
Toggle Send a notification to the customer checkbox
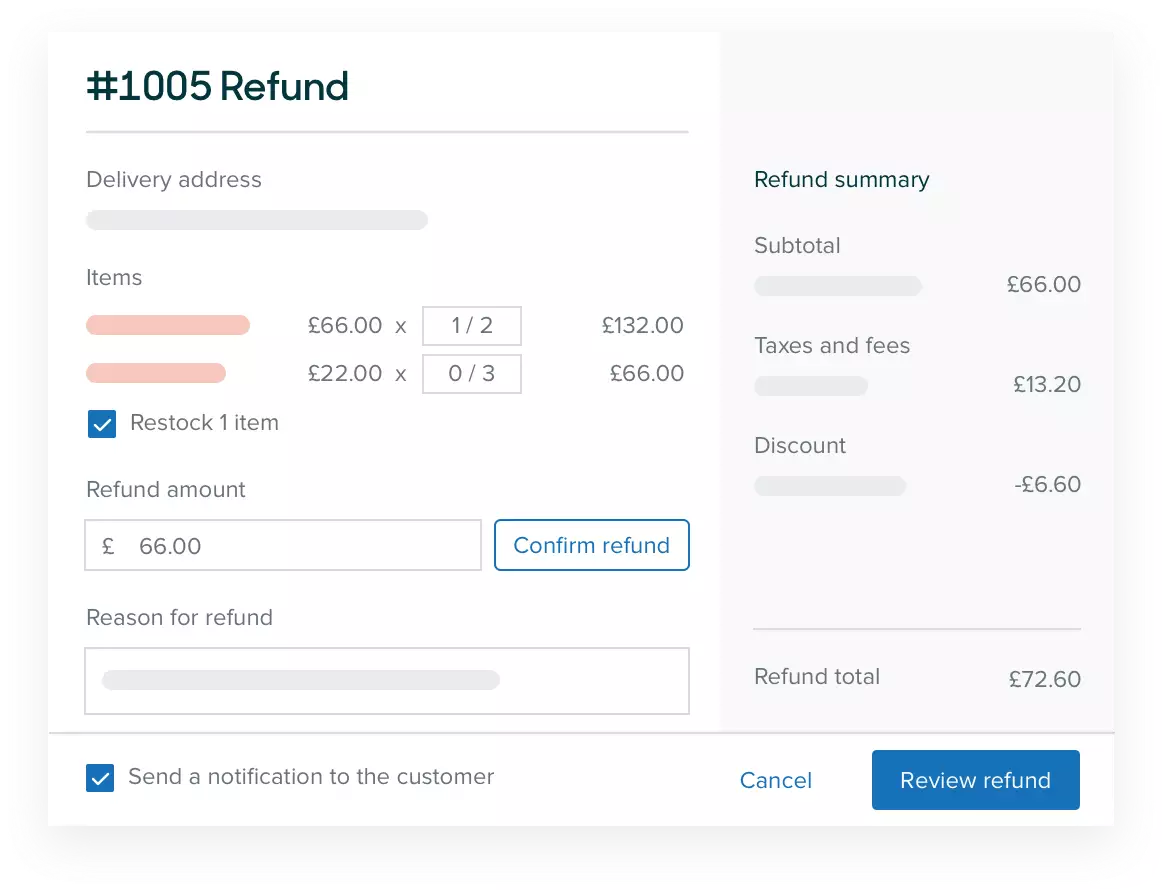[100, 778]
